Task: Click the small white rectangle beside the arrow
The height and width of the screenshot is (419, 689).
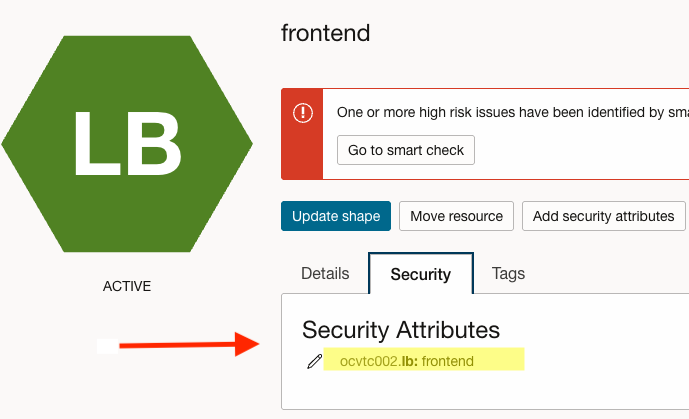Action: tap(107, 347)
